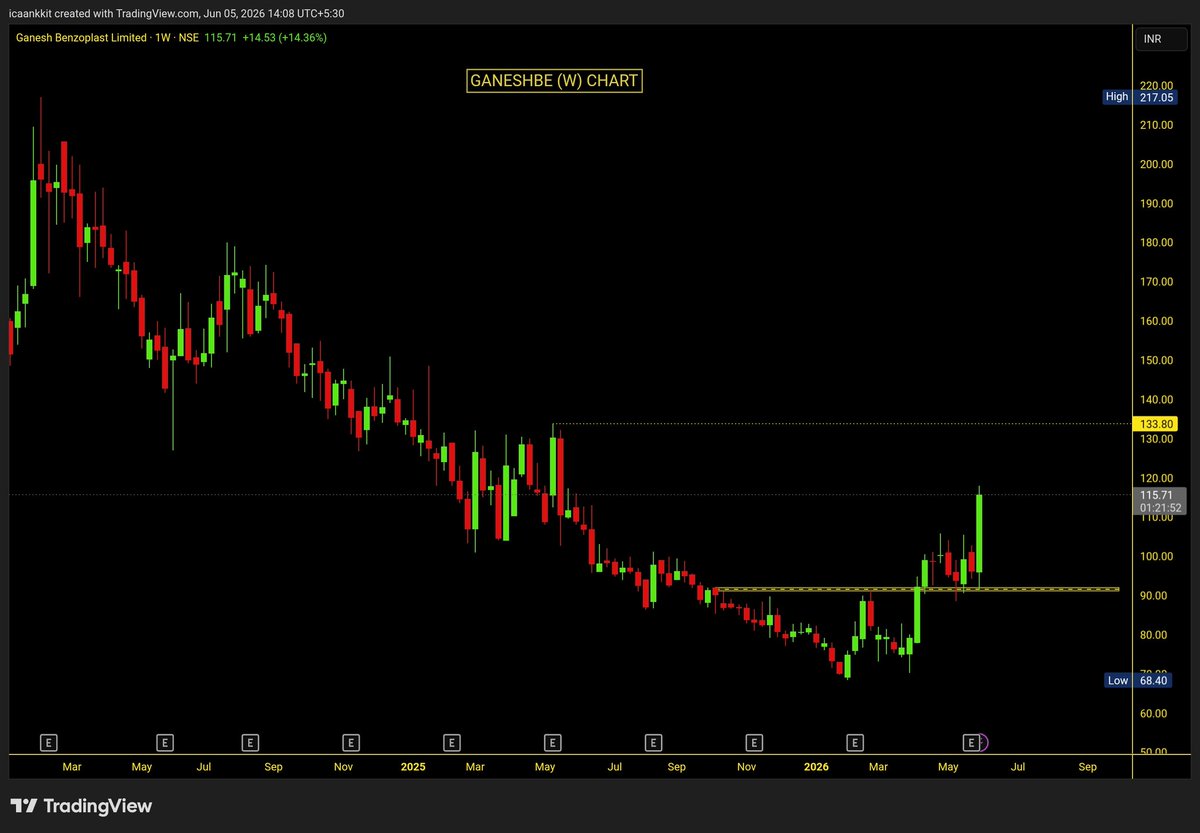Open the earnings E marker above Nov 2024
This screenshot has height=833, width=1200.
tap(351, 742)
